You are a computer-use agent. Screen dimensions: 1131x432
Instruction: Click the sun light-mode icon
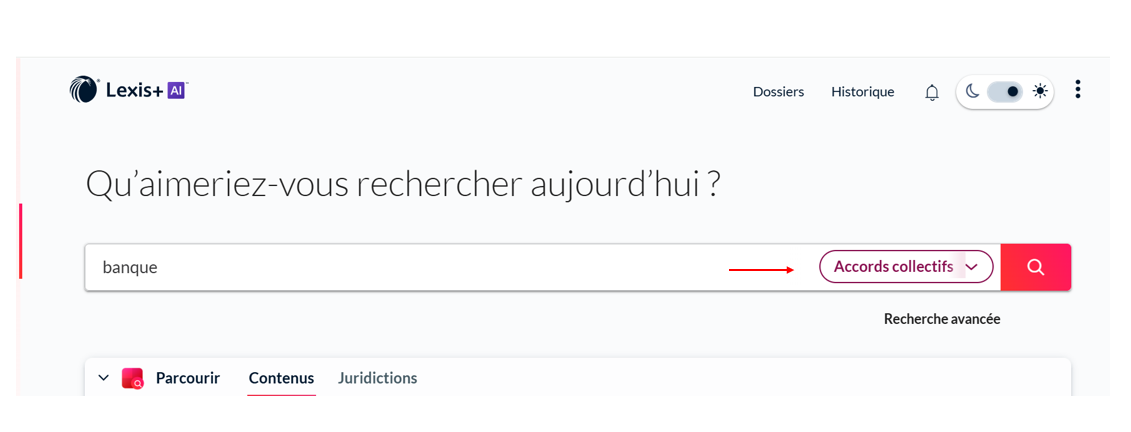[x=1040, y=92]
